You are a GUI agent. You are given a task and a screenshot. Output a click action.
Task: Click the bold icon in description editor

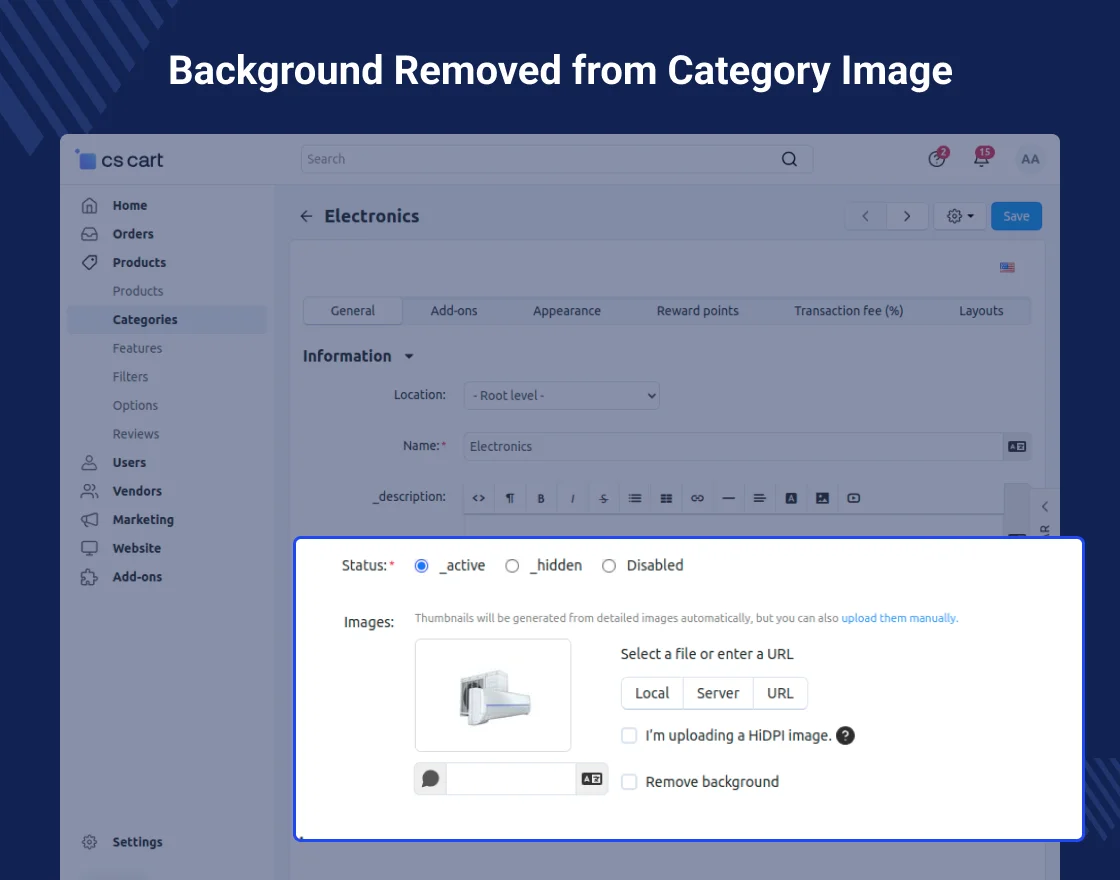click(541, 498)
